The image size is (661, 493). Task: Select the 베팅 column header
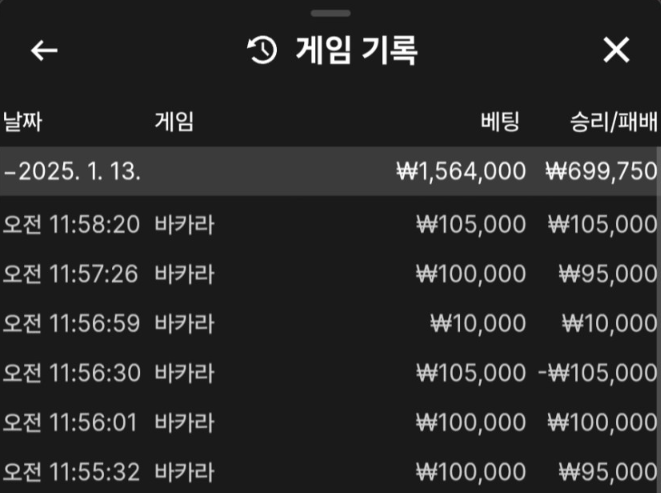pos(500,122)
